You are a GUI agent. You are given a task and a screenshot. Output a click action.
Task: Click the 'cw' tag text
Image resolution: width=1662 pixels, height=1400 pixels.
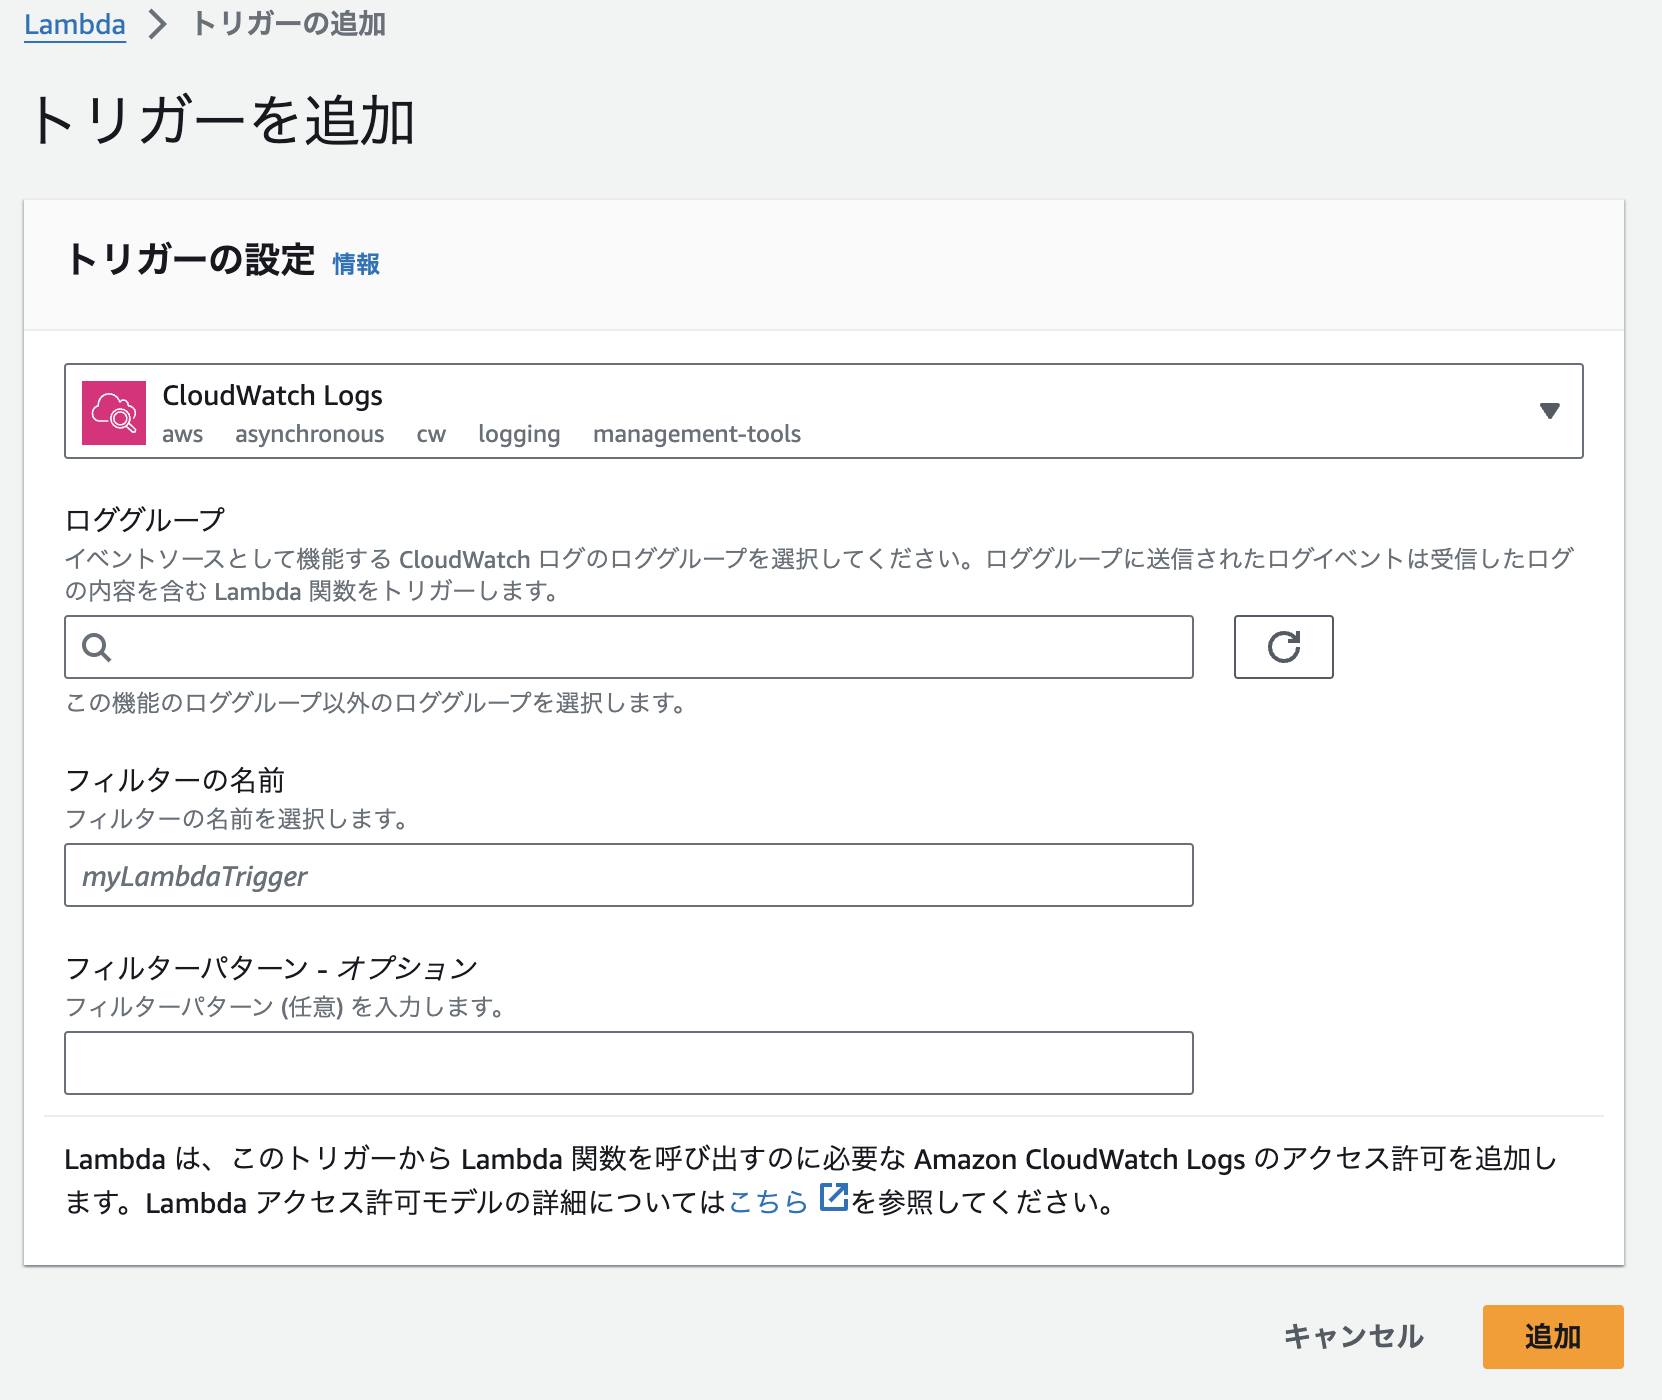click(x=431, y=434)
